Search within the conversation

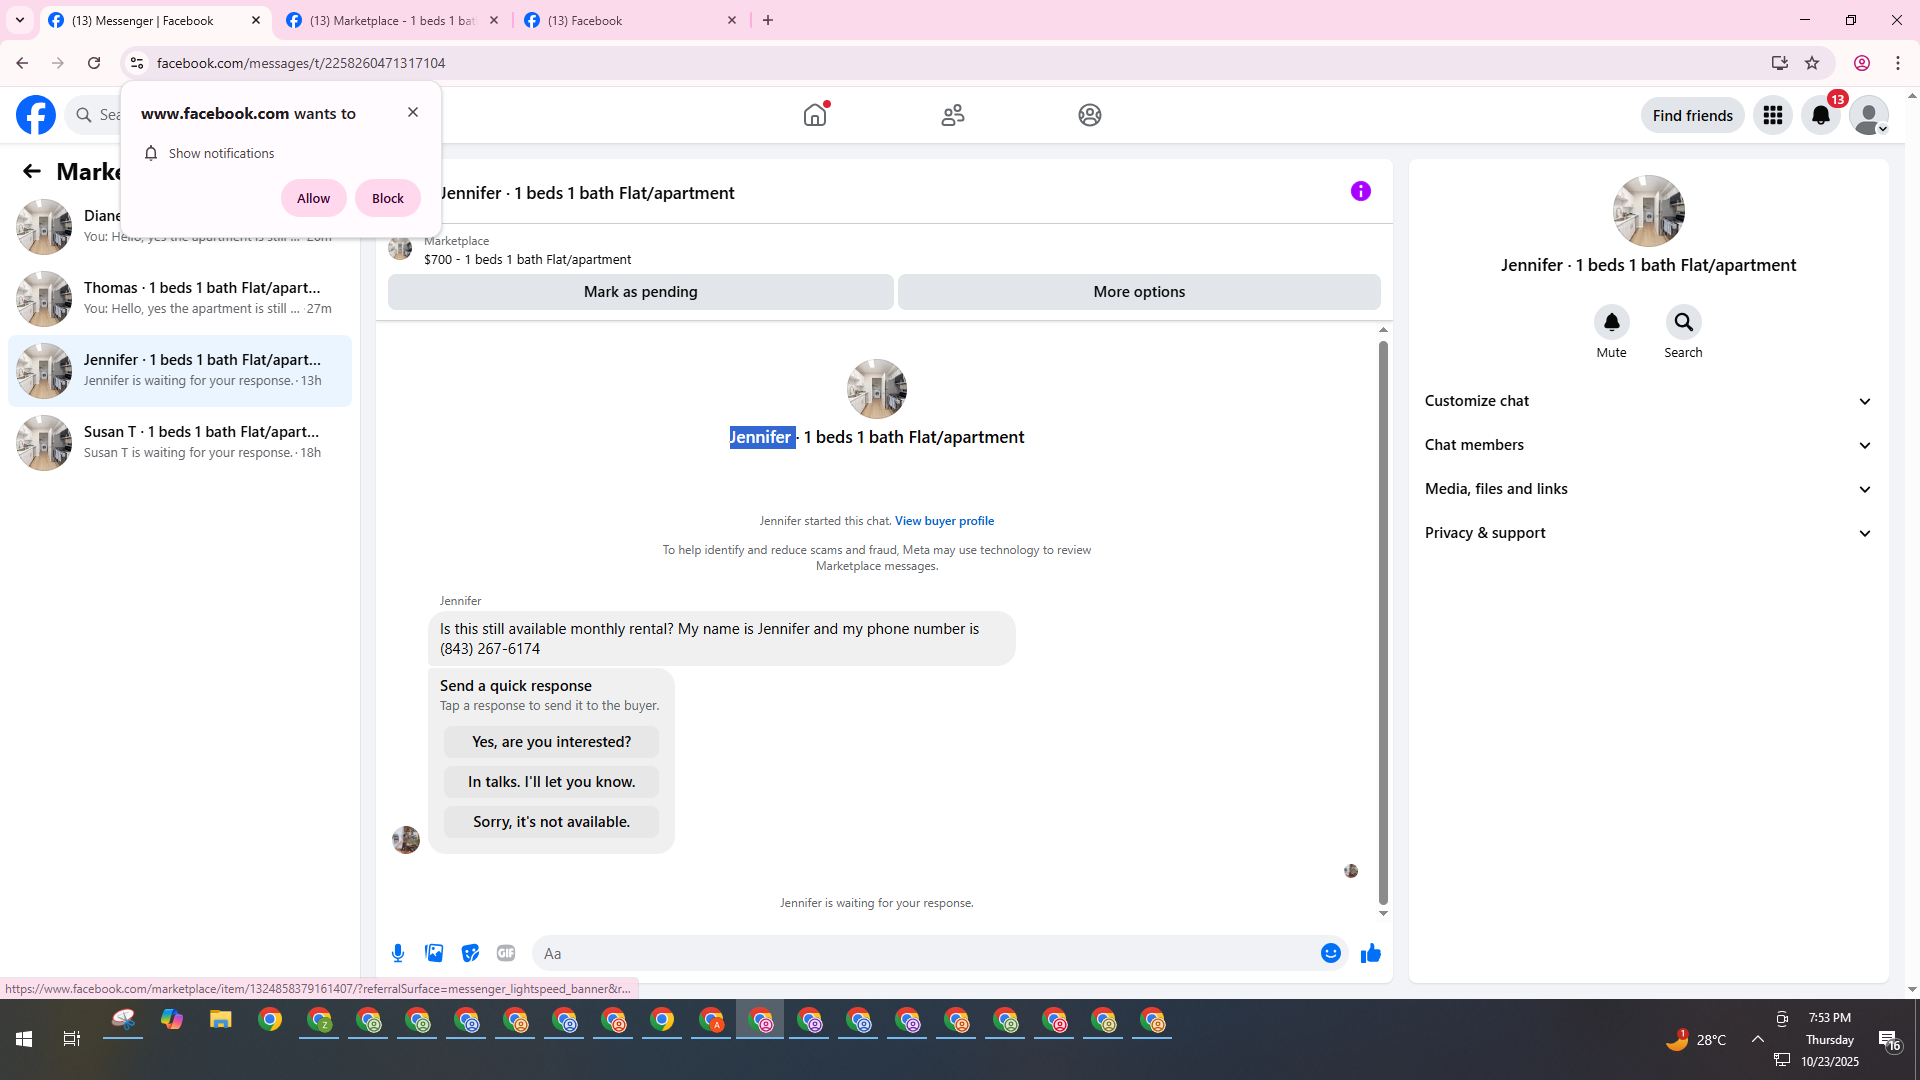(x=1683, y=323)
